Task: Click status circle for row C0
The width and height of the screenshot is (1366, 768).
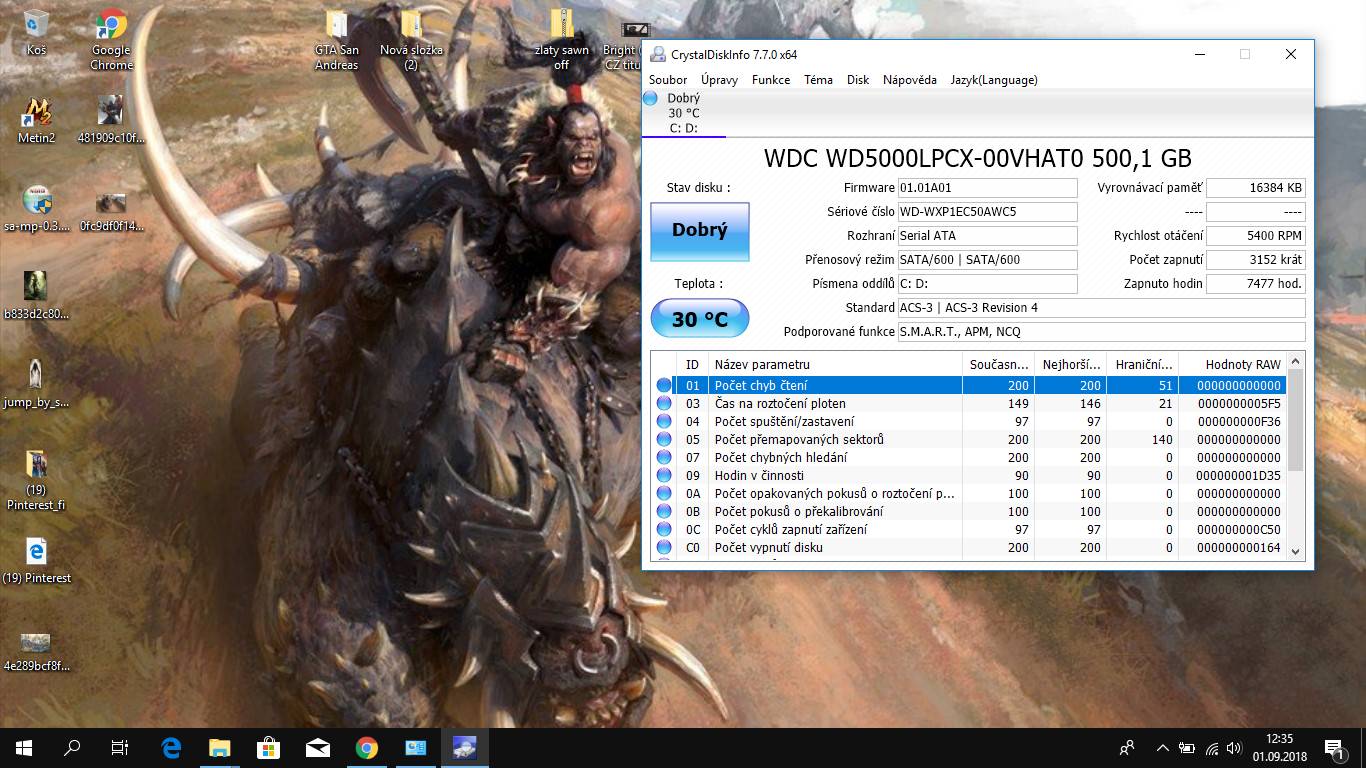Action: click(x=664, y=547)
